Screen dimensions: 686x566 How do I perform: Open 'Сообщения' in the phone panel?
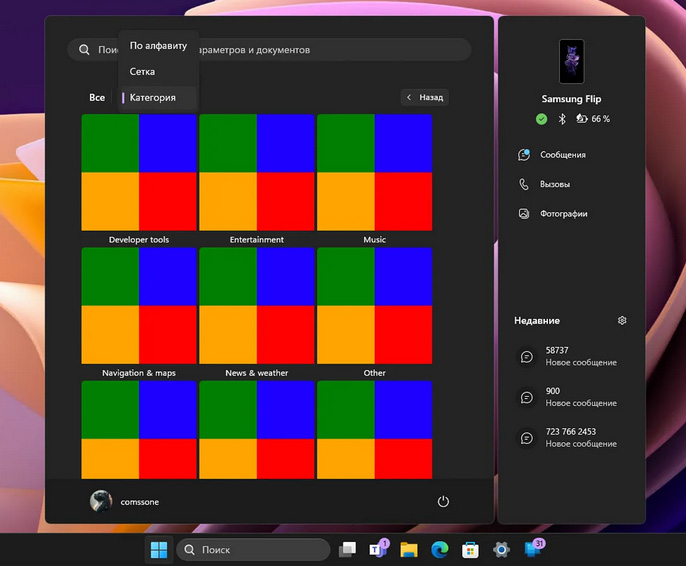pyautogui.click(x=562, y=155)
